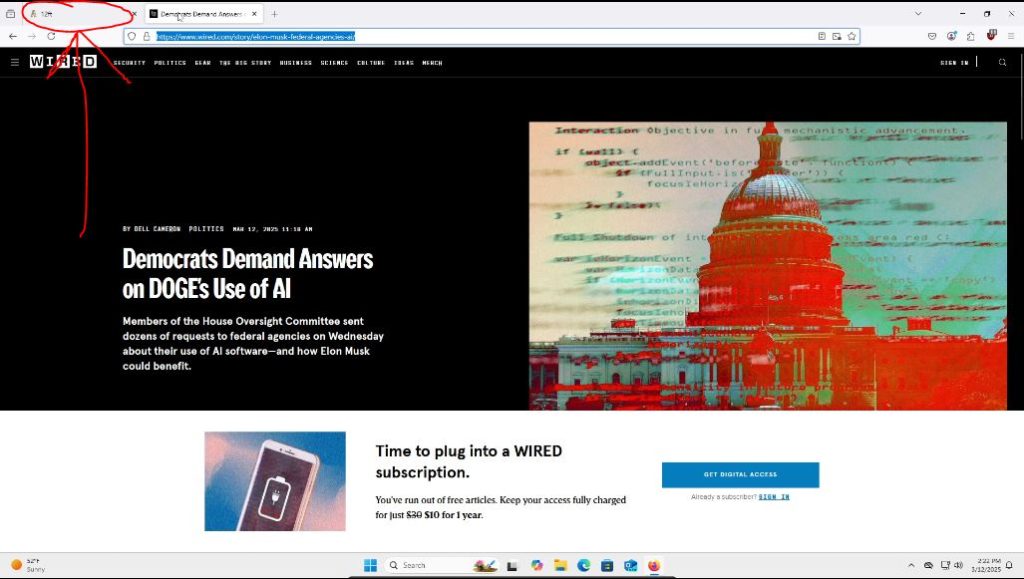Open the Merch link in WIRED nav
The image size is (1024, 579).
point(432,63)
